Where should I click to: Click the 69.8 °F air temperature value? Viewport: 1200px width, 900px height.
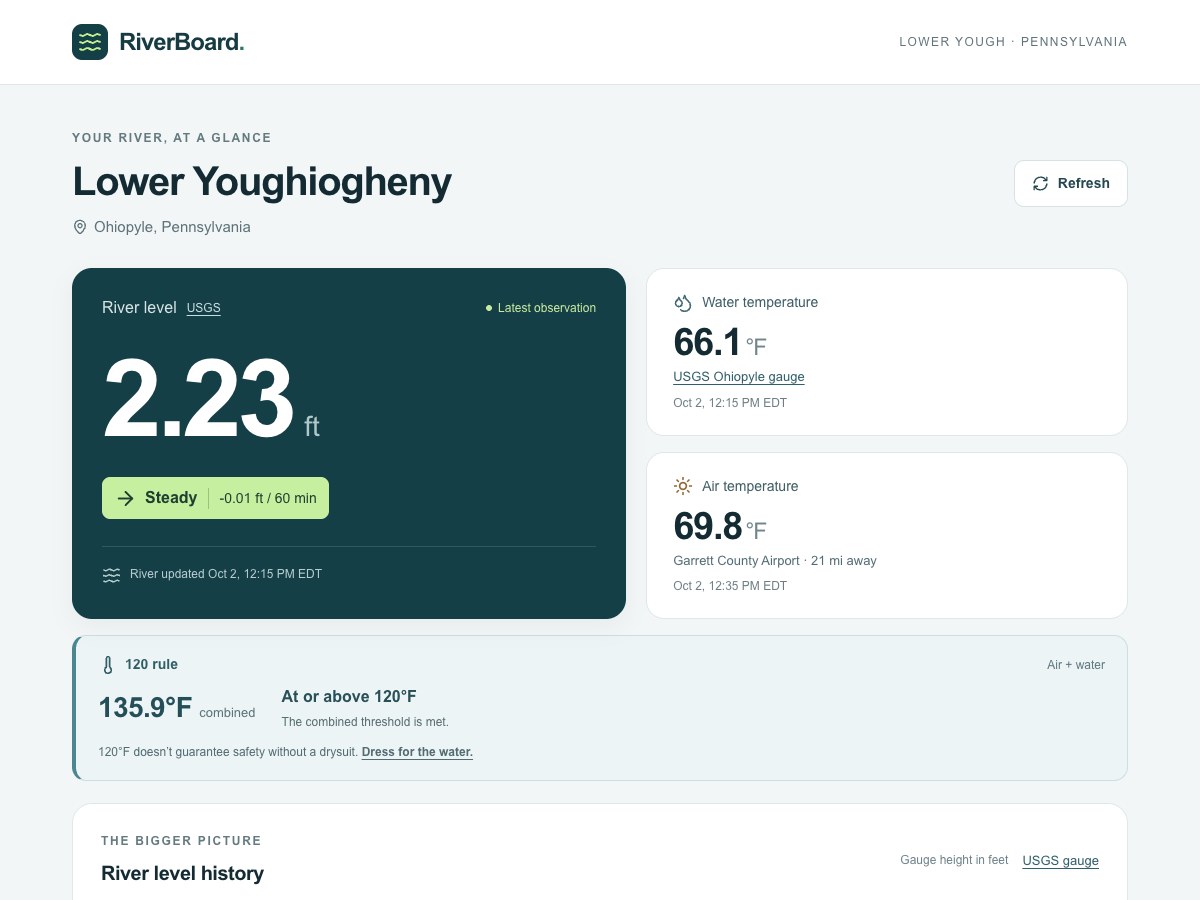click(x=720, y=526)
